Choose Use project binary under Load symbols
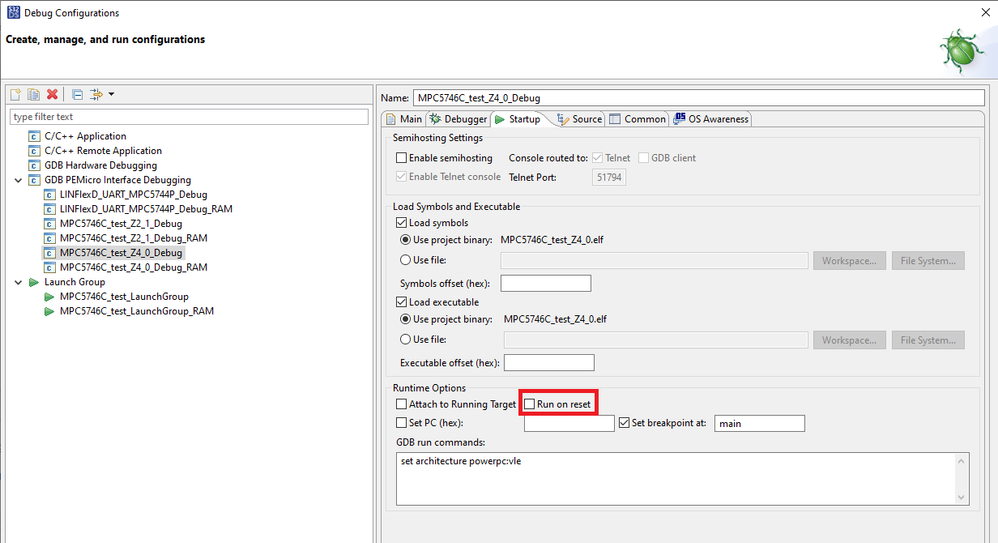 (x=405, y=240)
